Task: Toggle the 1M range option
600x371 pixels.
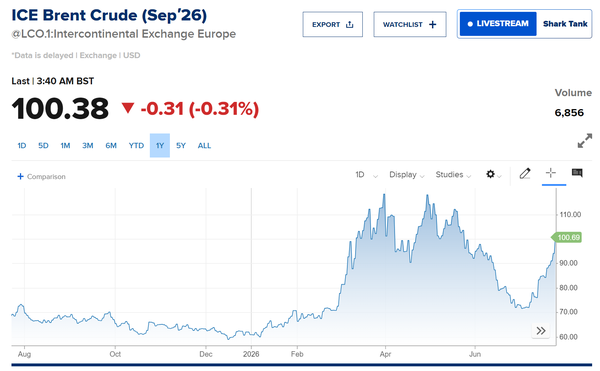Action: pos(65,146)
